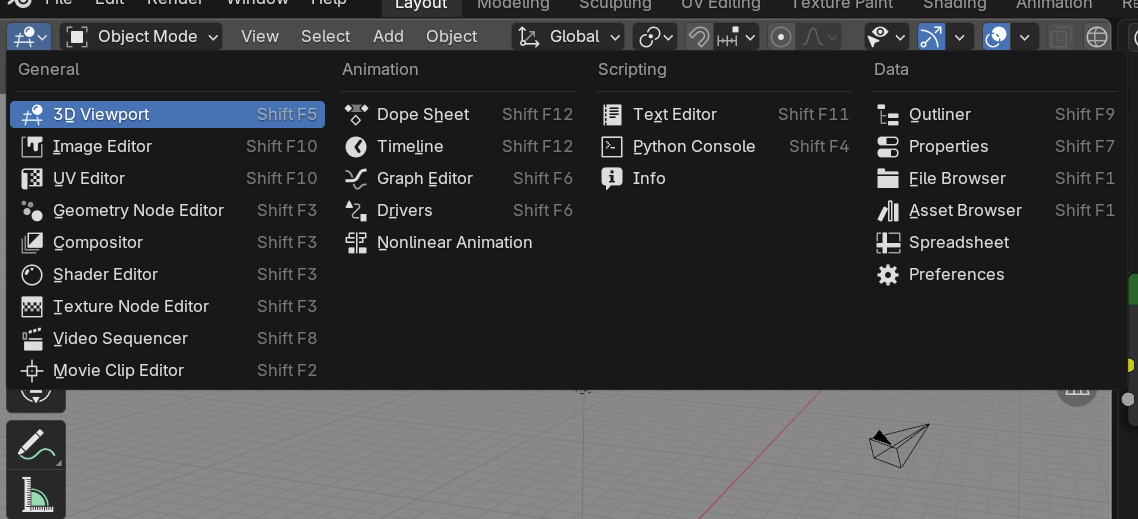This screenshot has height=519, width=1138.
Task: Click Preferences in the Data column
Action: 955,274
